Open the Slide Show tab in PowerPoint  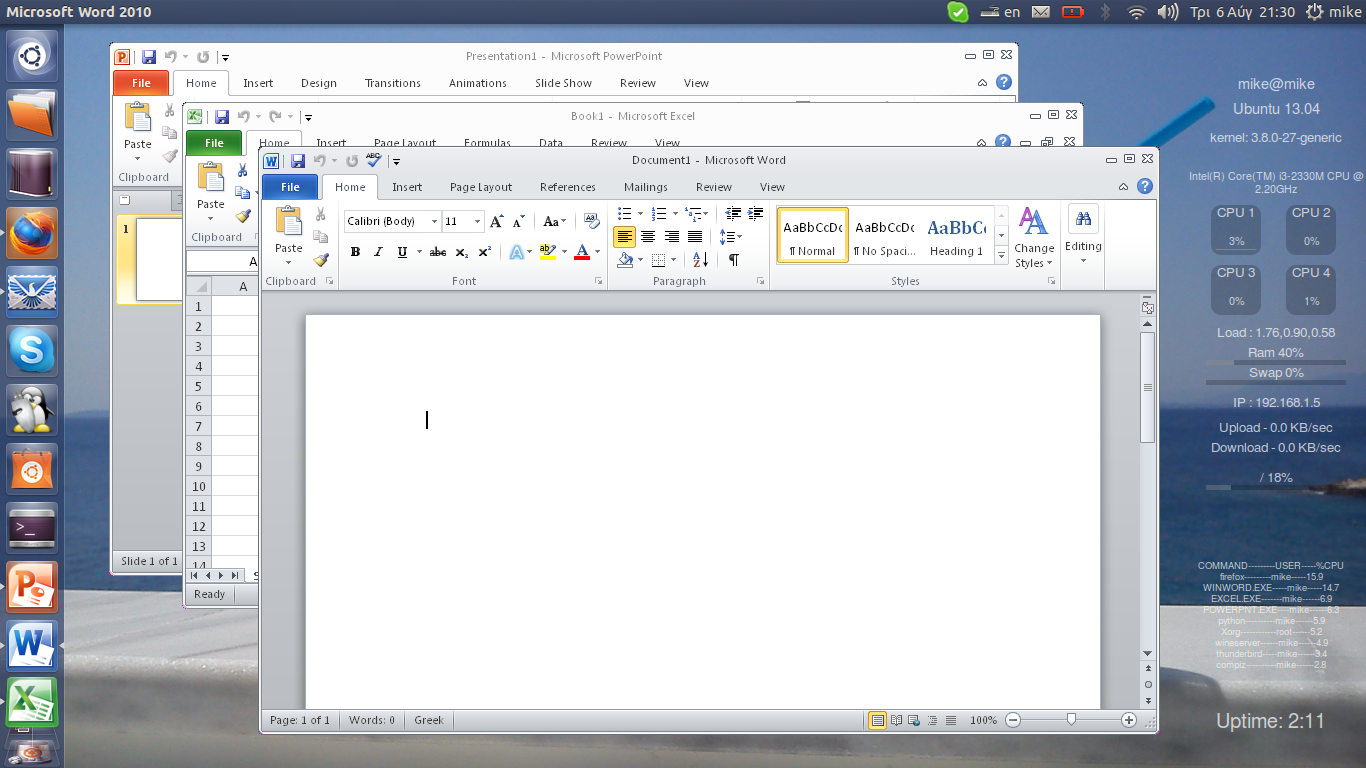point(564,83)
